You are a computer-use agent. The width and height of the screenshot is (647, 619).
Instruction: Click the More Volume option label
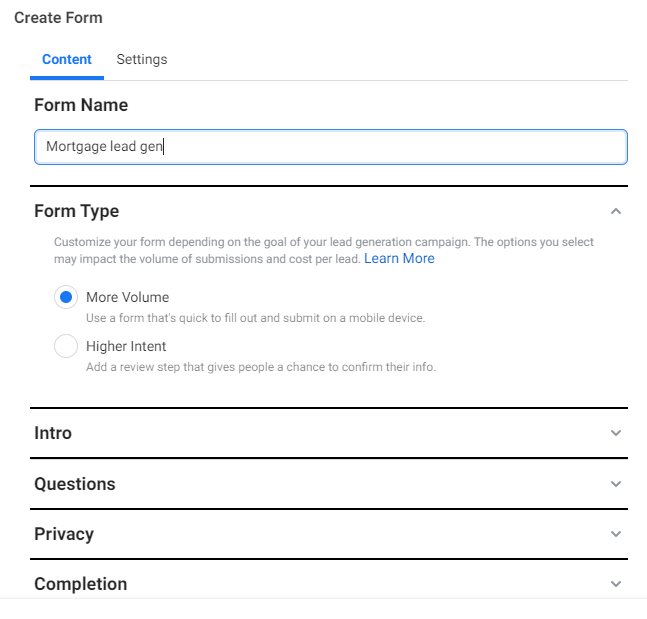point(127,297)
